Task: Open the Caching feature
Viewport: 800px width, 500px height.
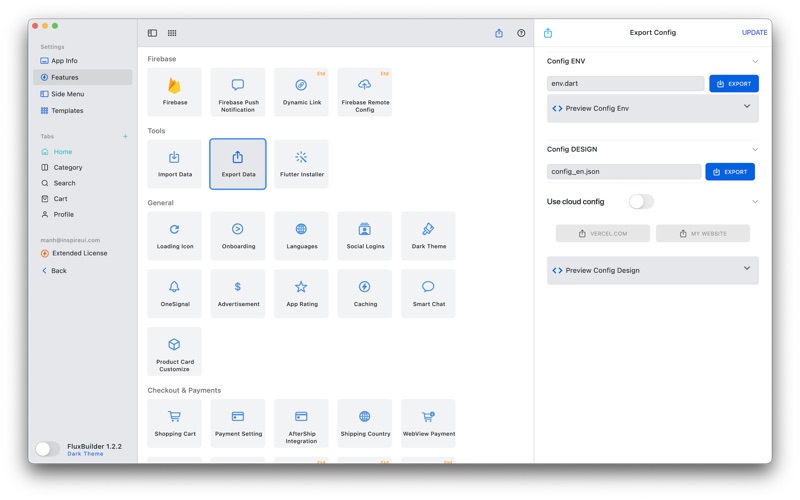Action: tap(364, 293)
